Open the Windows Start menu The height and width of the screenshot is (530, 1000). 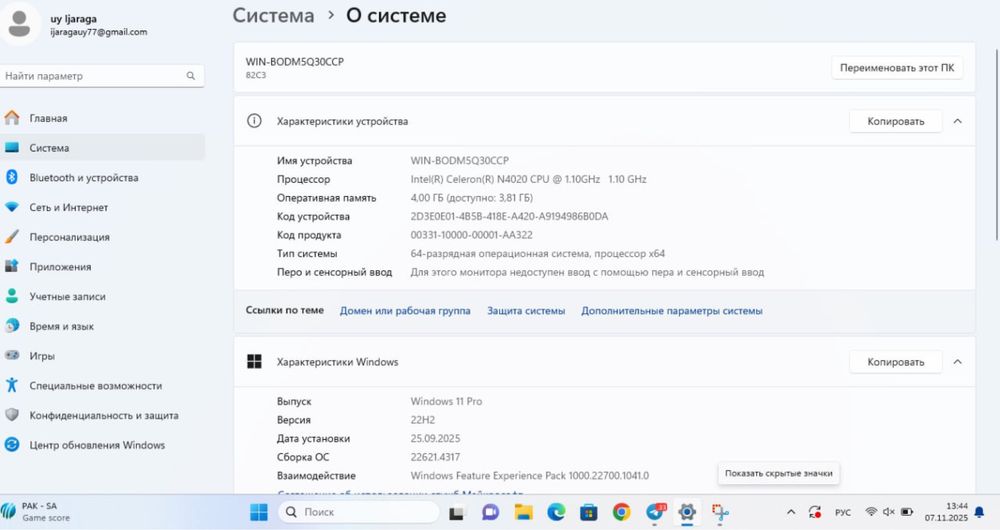coord(259,512)
